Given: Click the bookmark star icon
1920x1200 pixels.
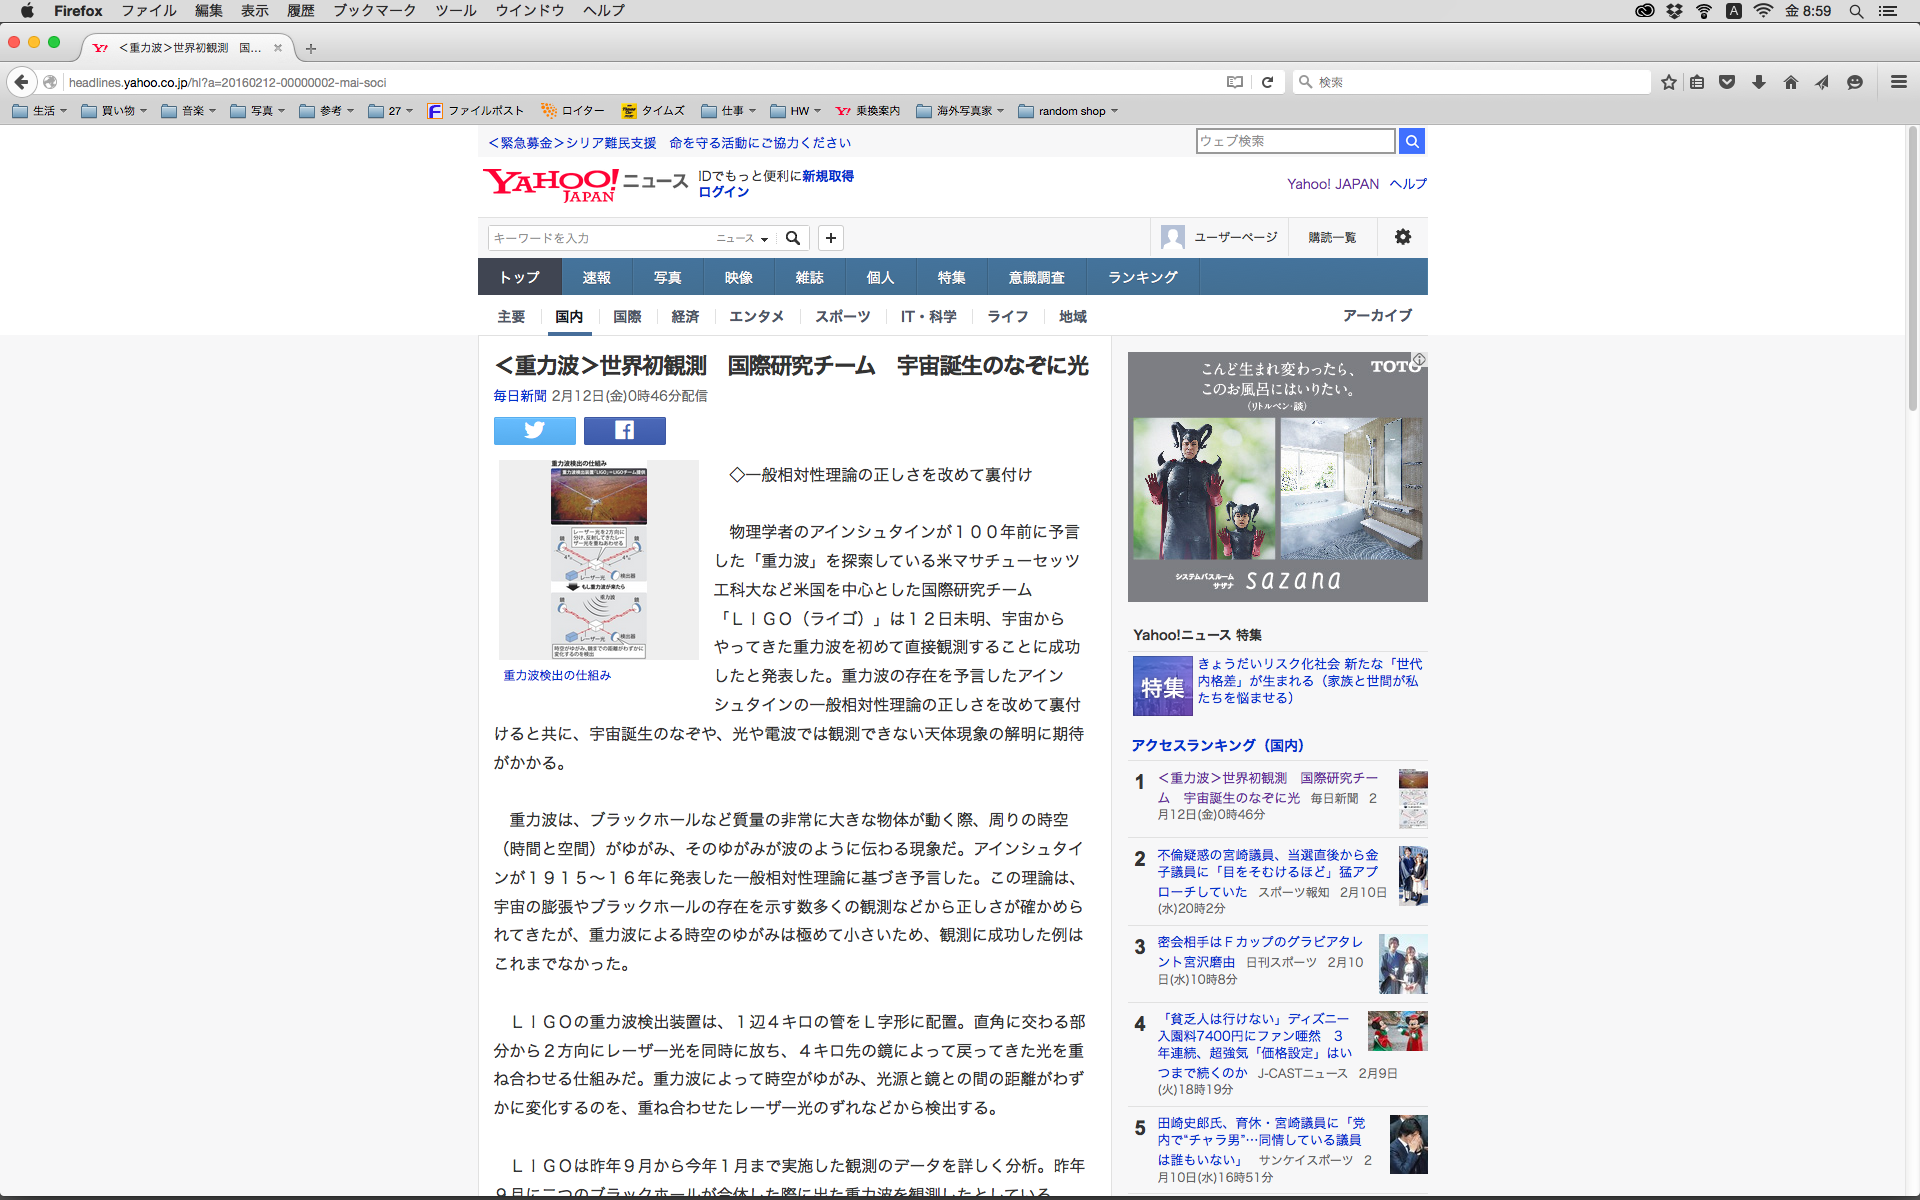Looking at the screenshot, I should click(1668, 82).
